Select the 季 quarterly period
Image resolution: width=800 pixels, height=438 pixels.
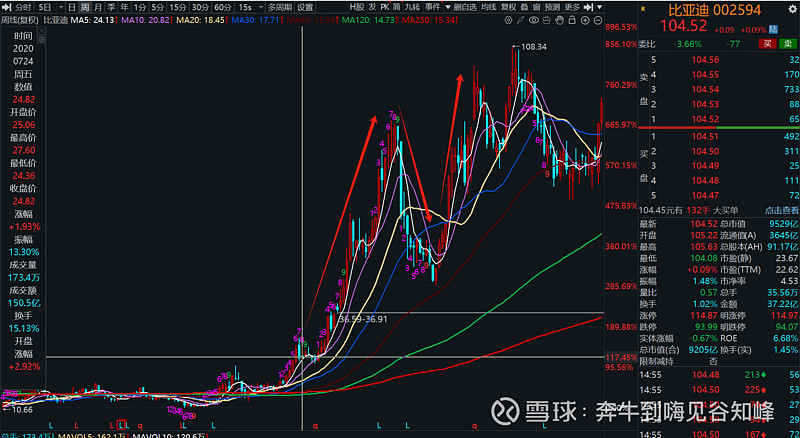[111, 7]
